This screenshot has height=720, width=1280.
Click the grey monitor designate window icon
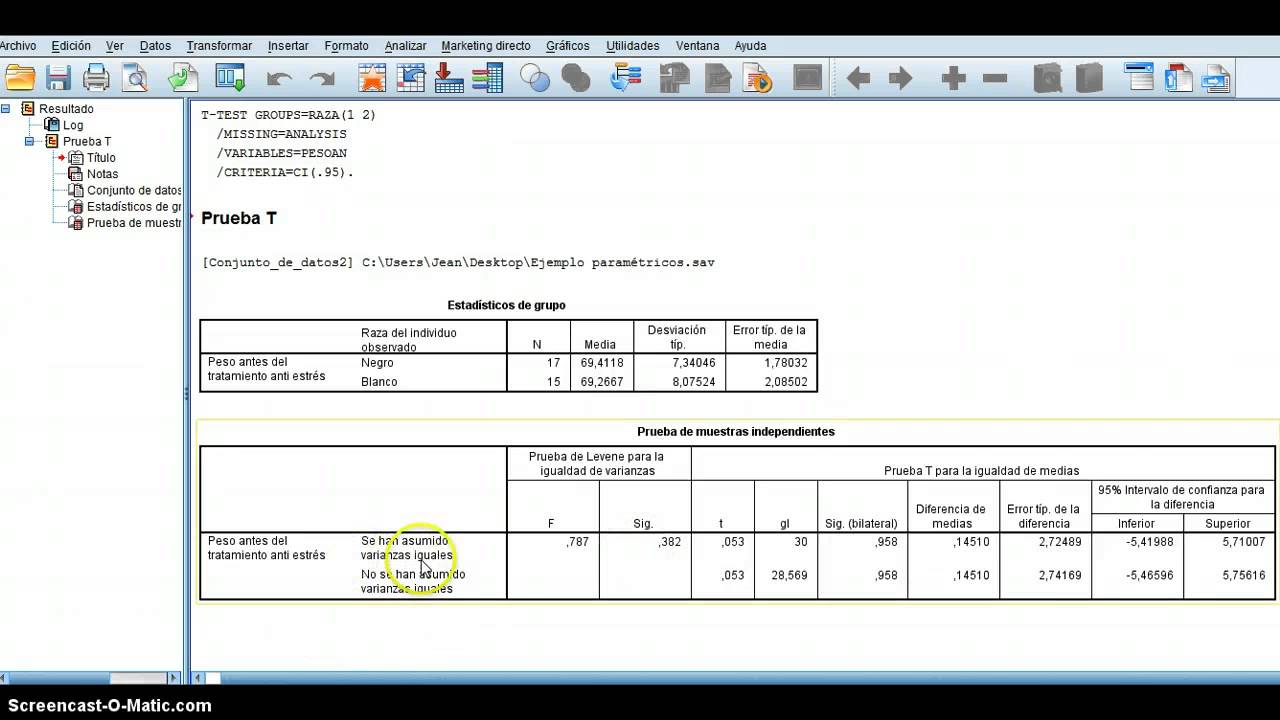click(807, 77)
